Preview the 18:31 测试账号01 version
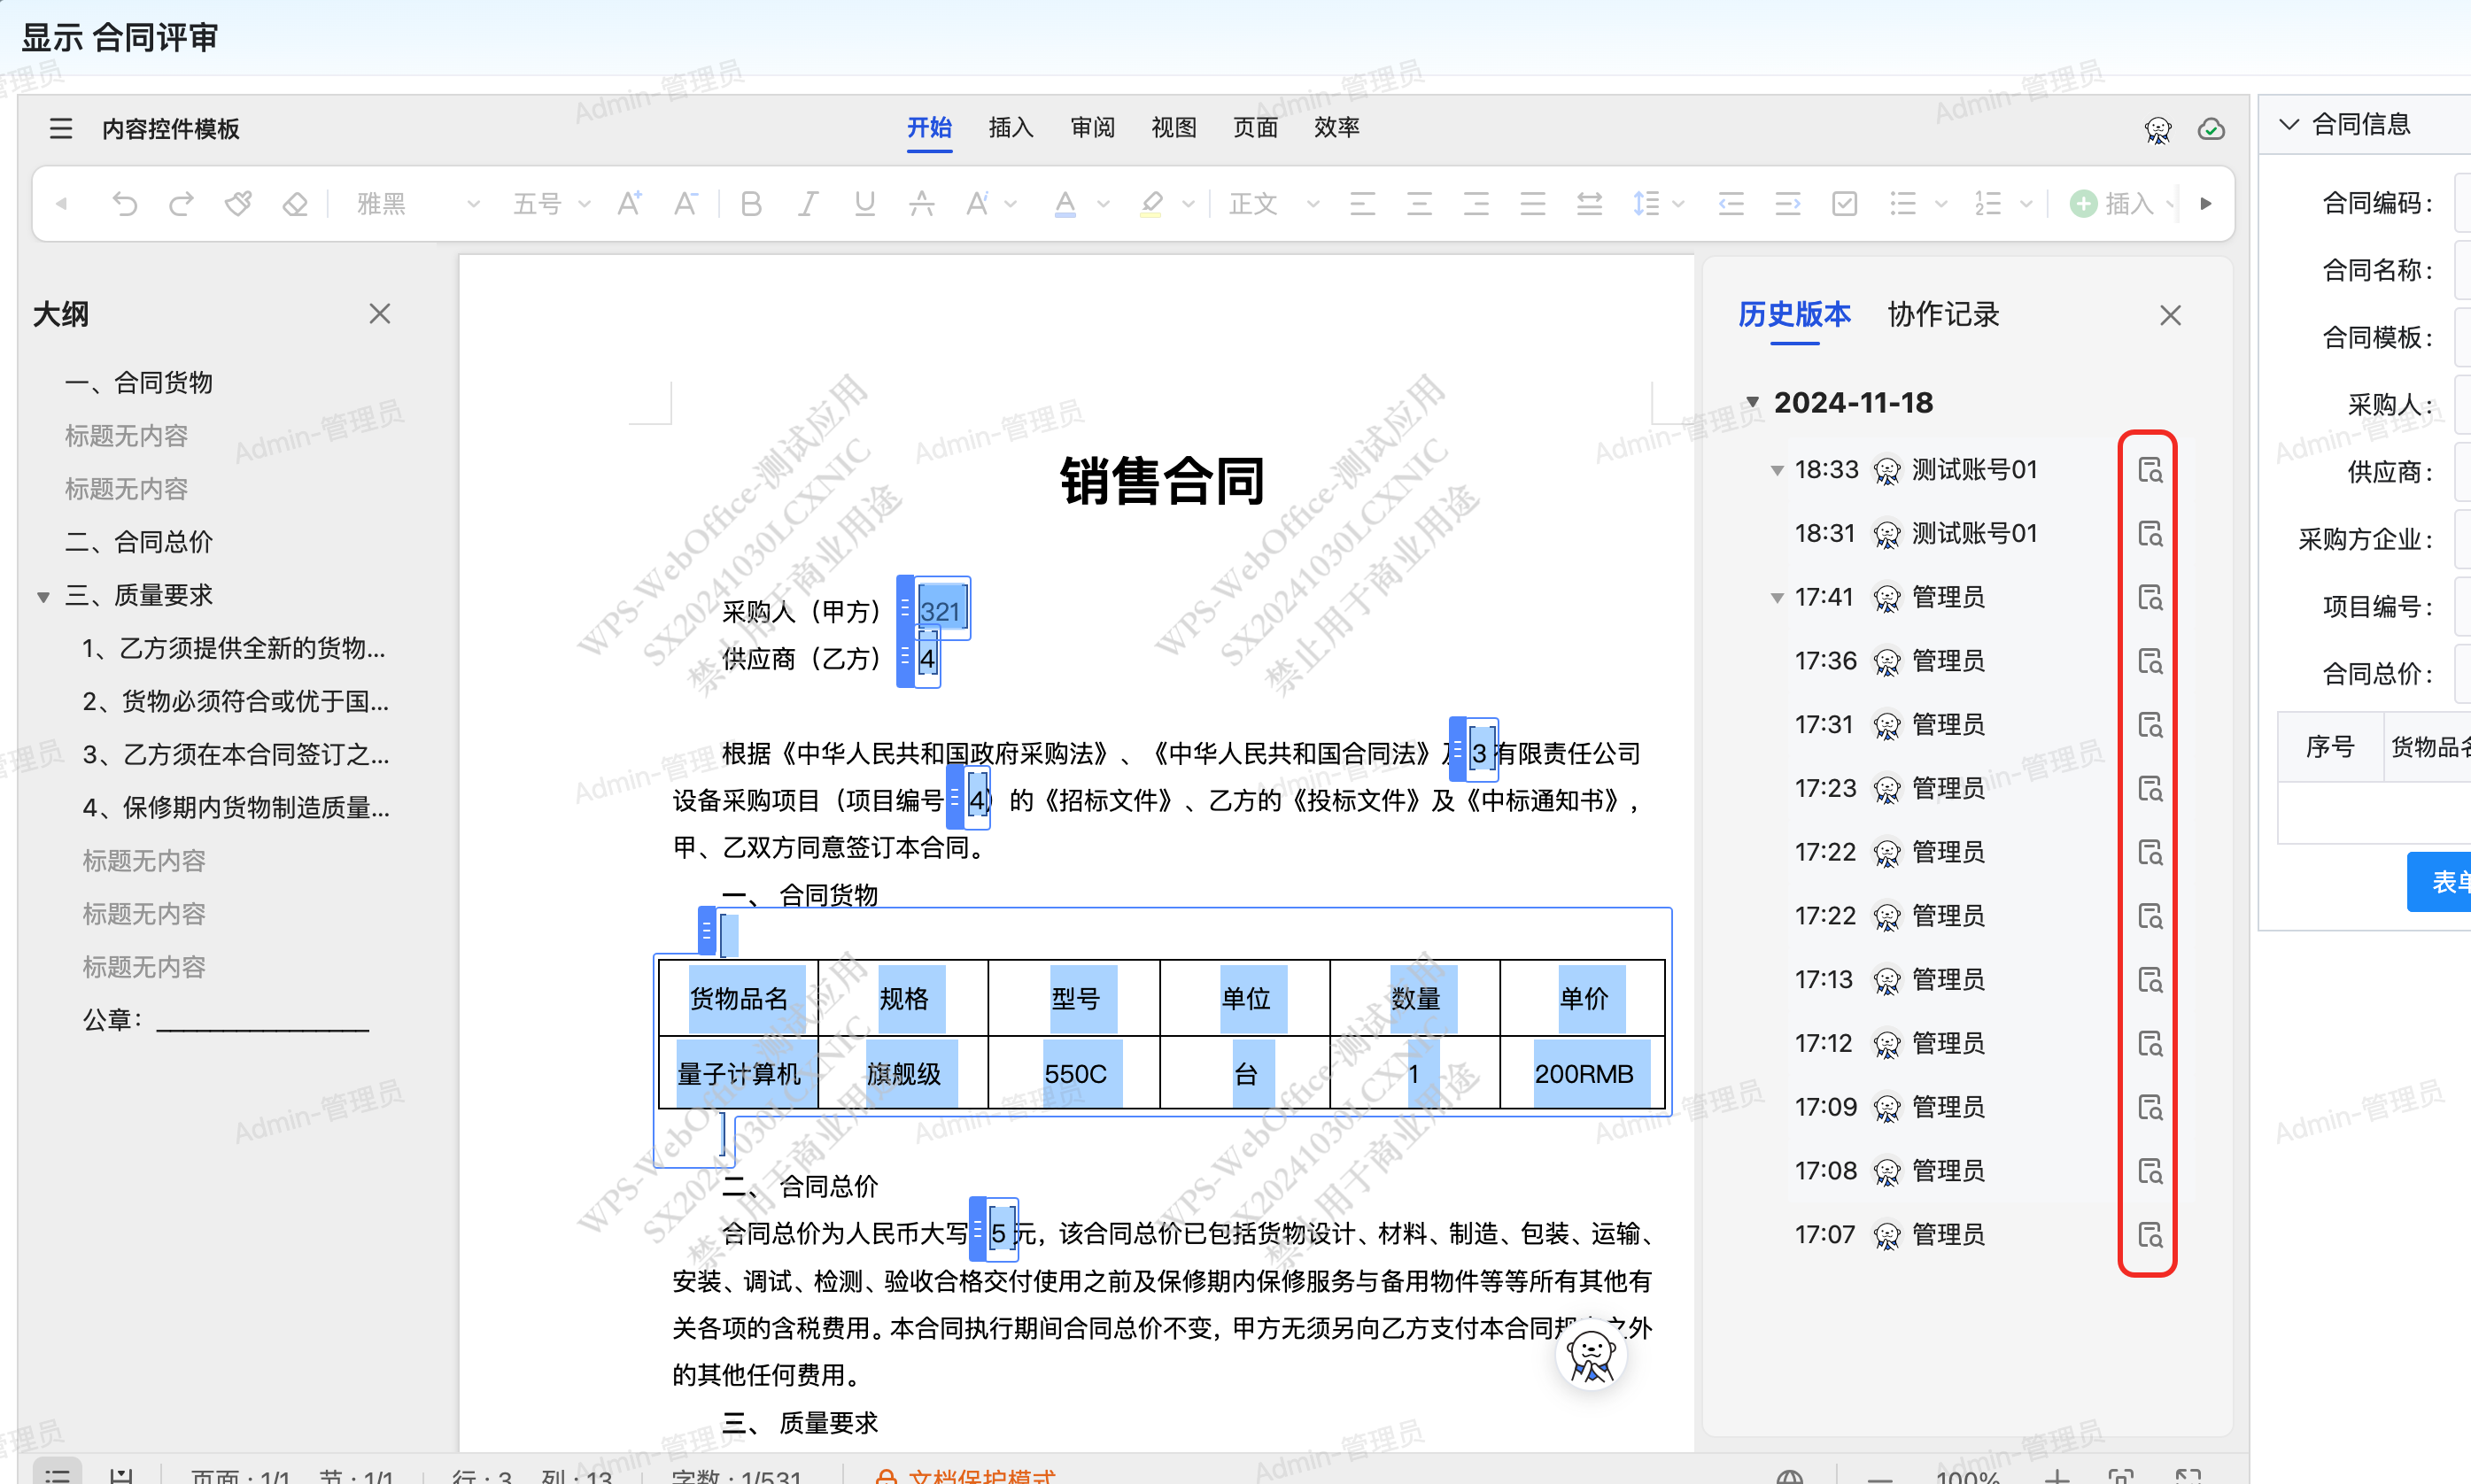This screenshot has height=1484, width=2471. (2150, 534)
